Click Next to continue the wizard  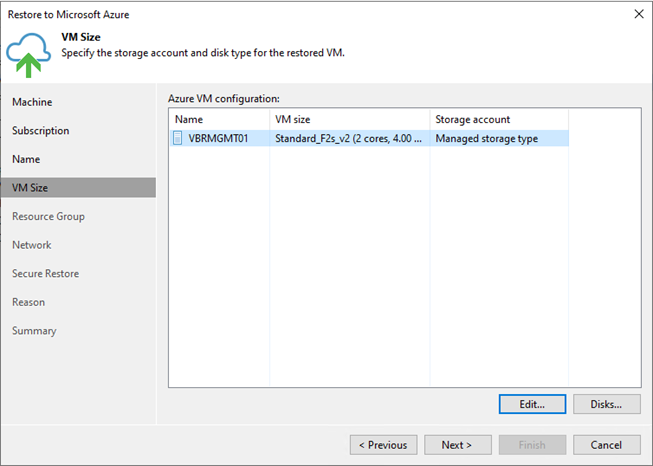(x=455, y=445)
